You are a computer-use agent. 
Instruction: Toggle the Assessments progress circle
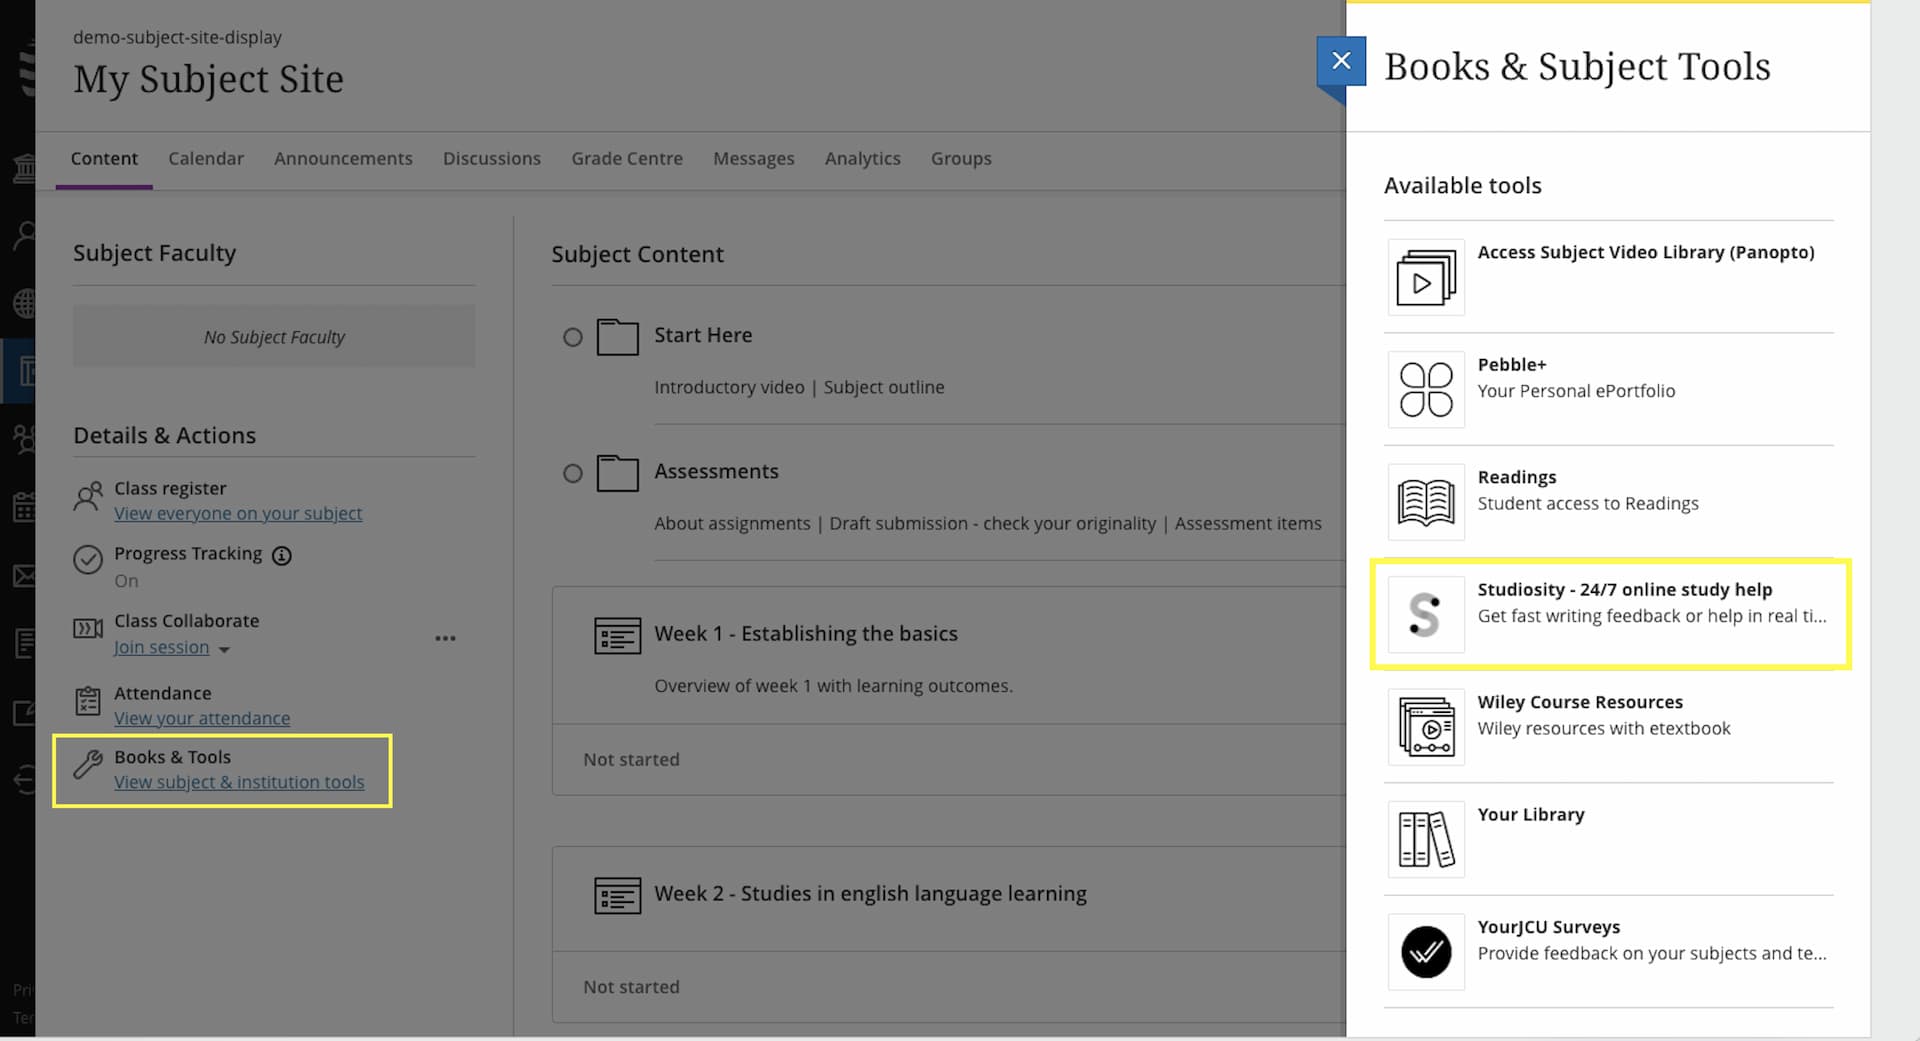click(573, 473)
